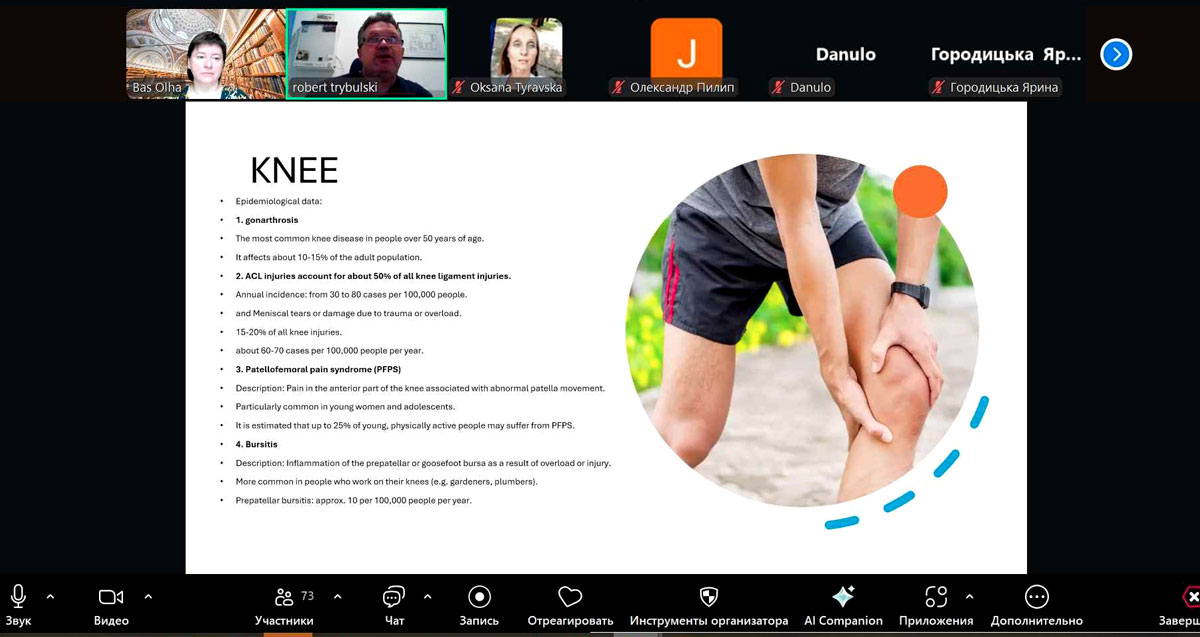Click the microphone Звук icon

[18, 597]
